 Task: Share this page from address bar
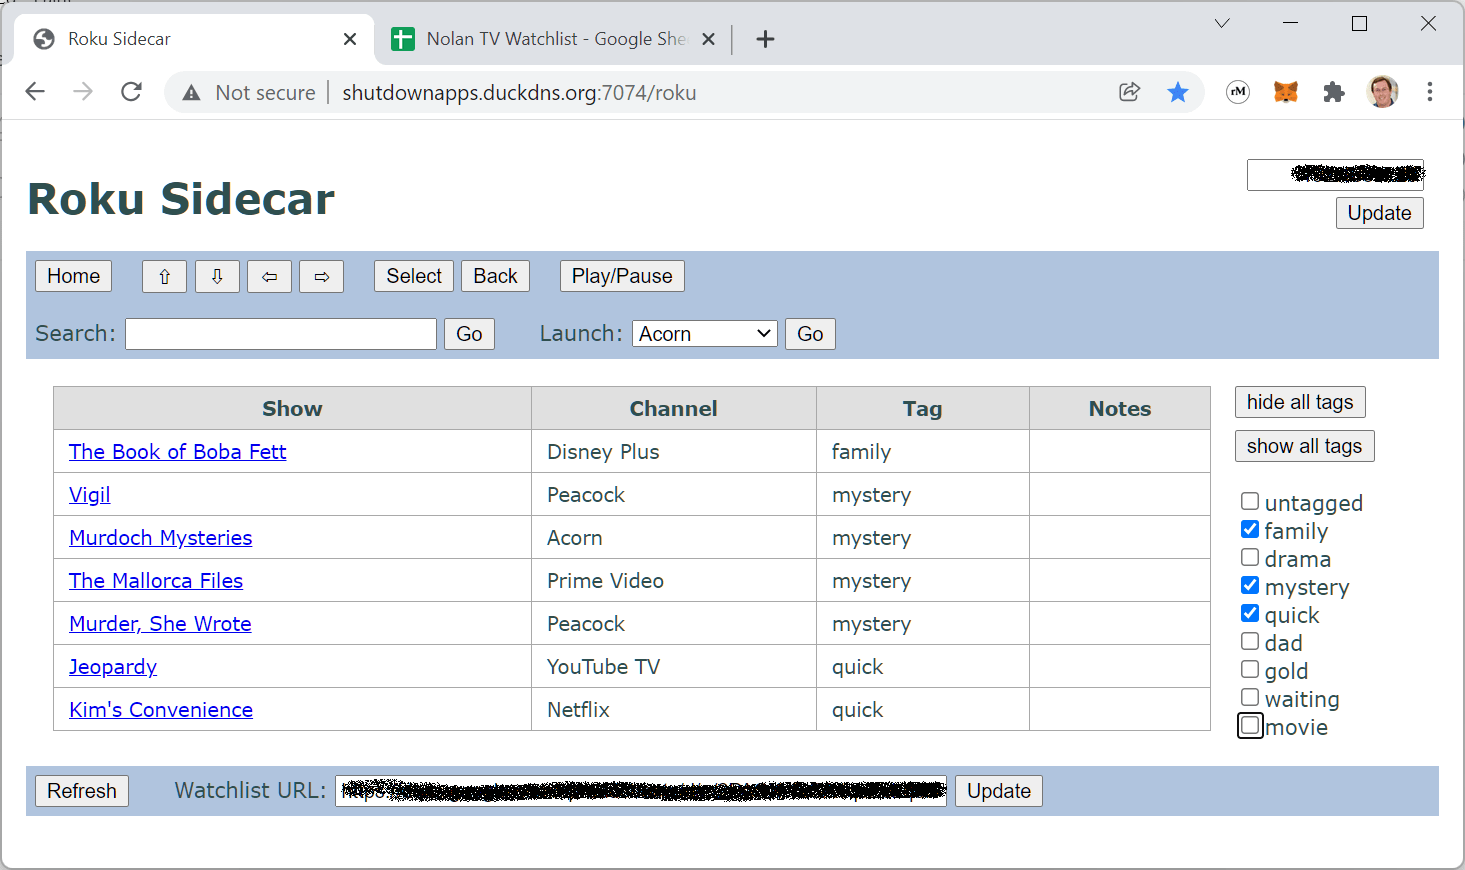pos(1130,92)
